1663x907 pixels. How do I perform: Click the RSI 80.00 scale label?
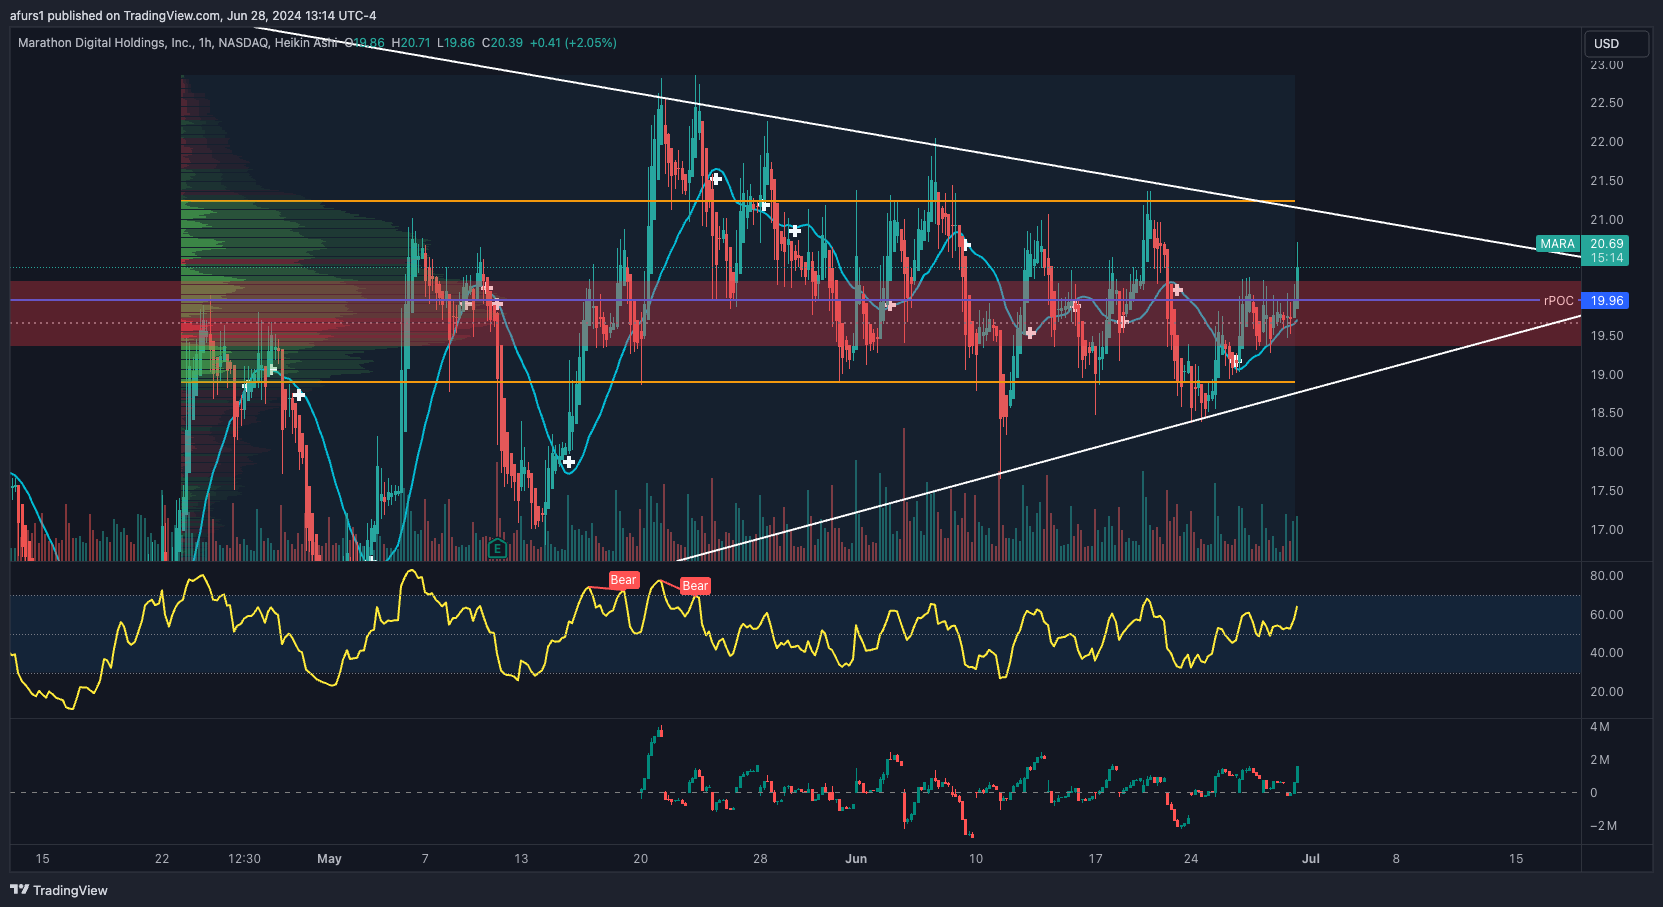click(x=1607, y=576)
